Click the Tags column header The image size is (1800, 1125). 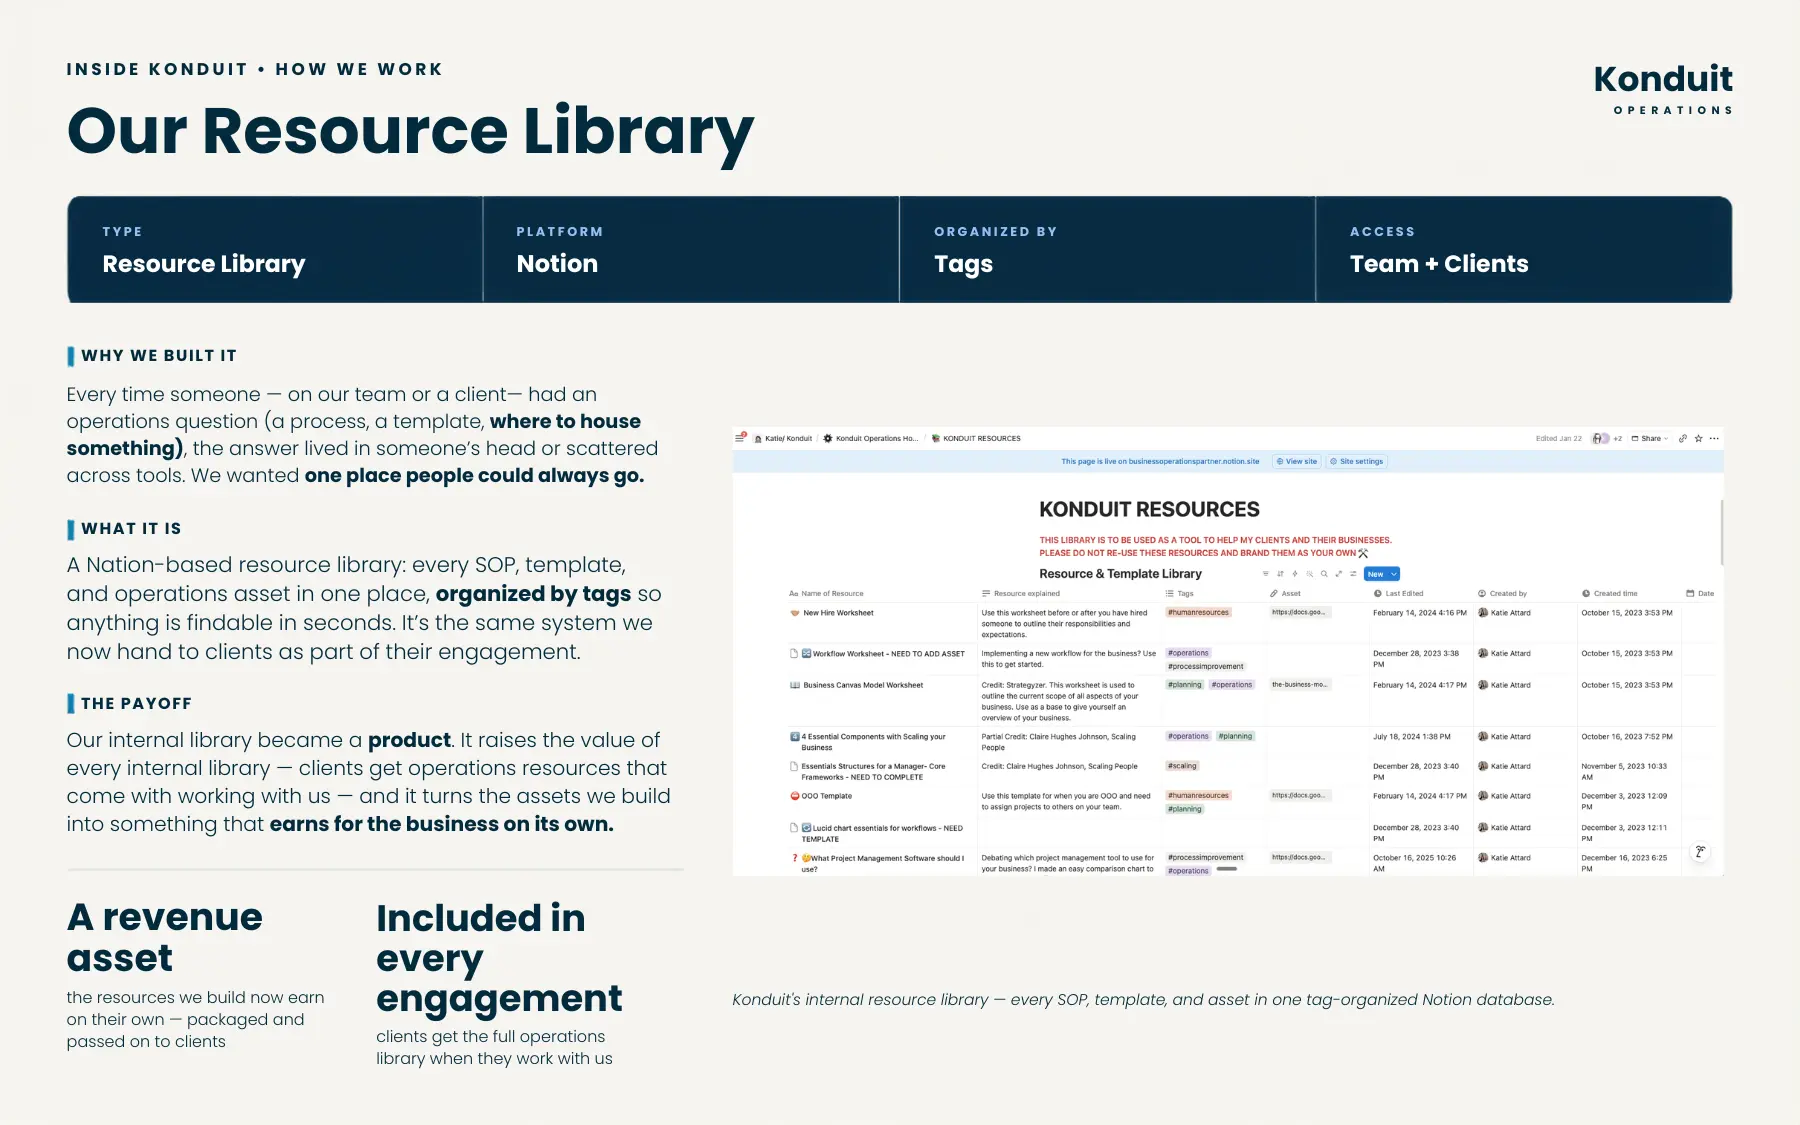pyautogui.click(x=1180, y=593)
